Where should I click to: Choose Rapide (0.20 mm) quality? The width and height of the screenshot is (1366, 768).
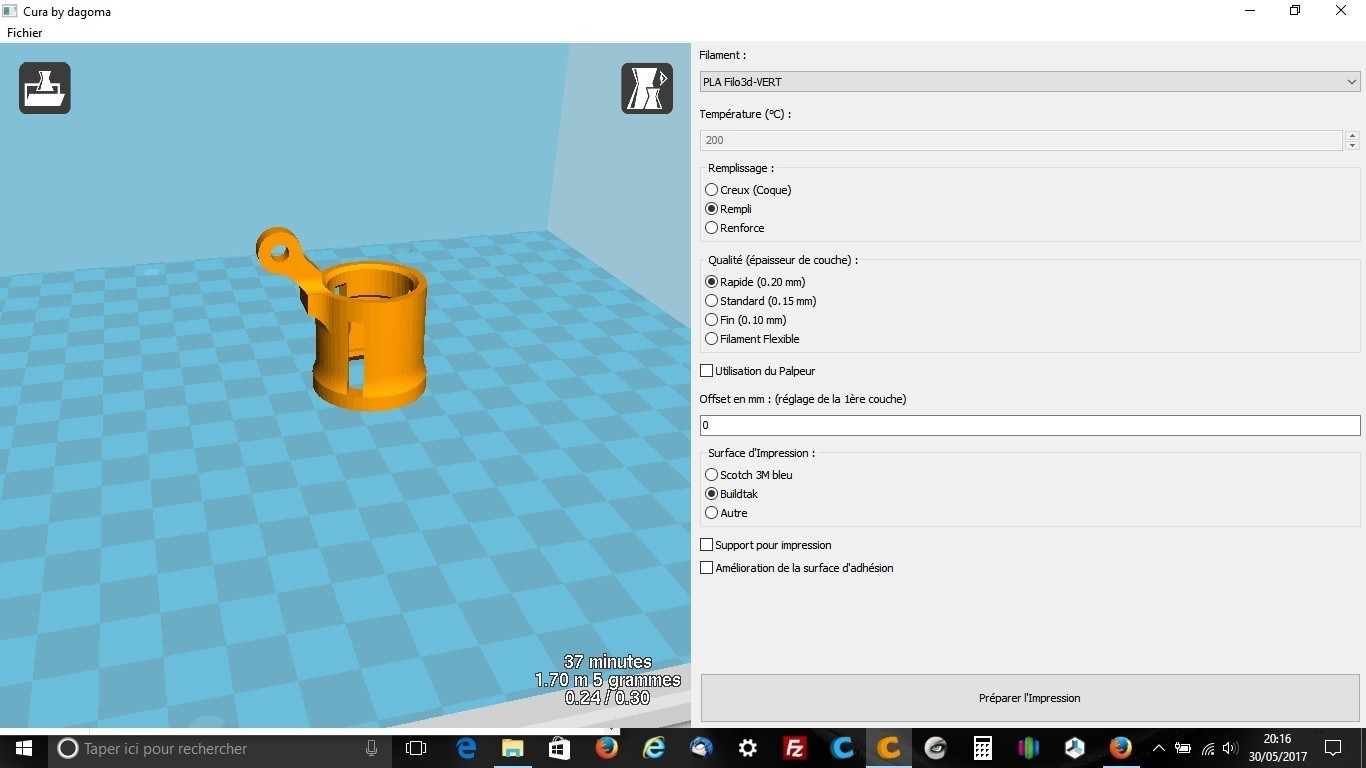tap(755, 282)
